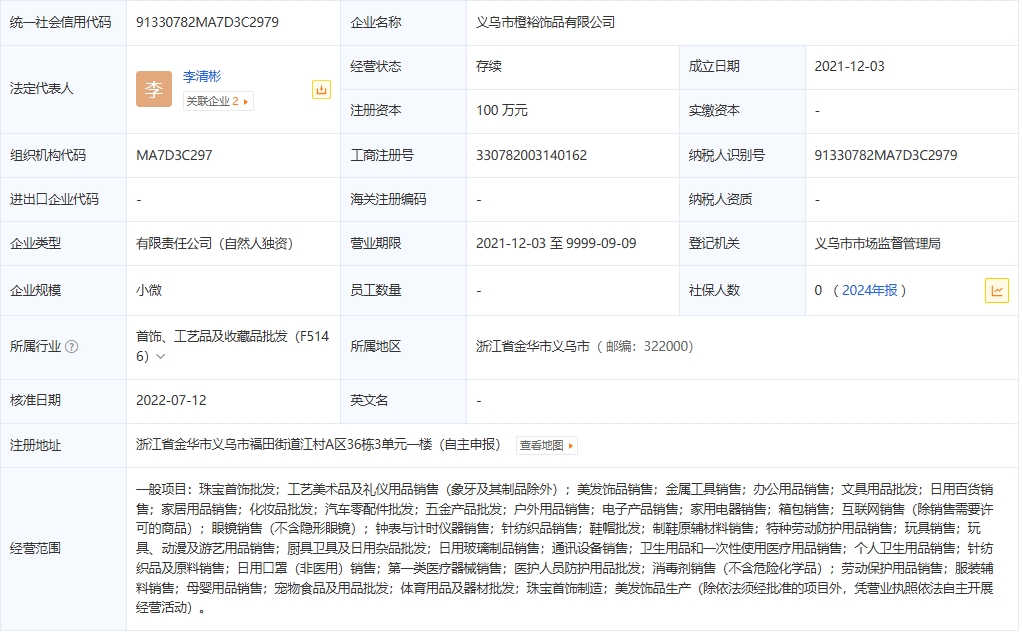The image size is (1022, 632).
Task: Click the orange 李 avatar icon
Action: pyautogui.click(x=153, y=89)
